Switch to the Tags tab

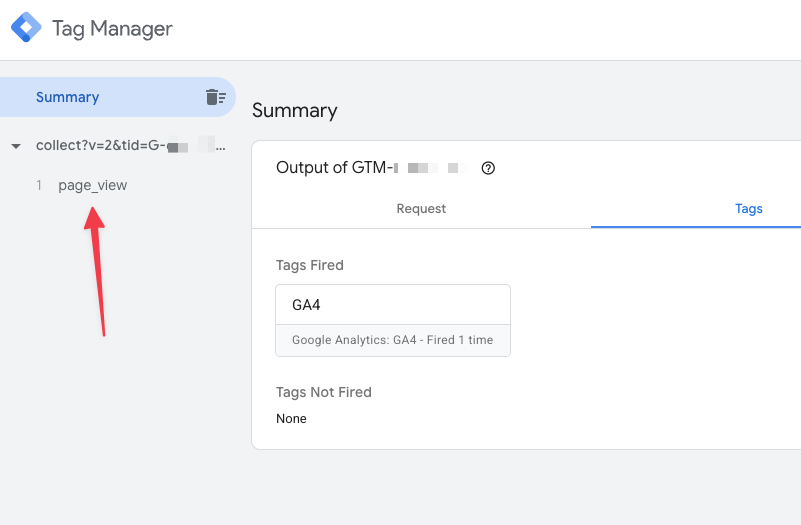[748, 208]
